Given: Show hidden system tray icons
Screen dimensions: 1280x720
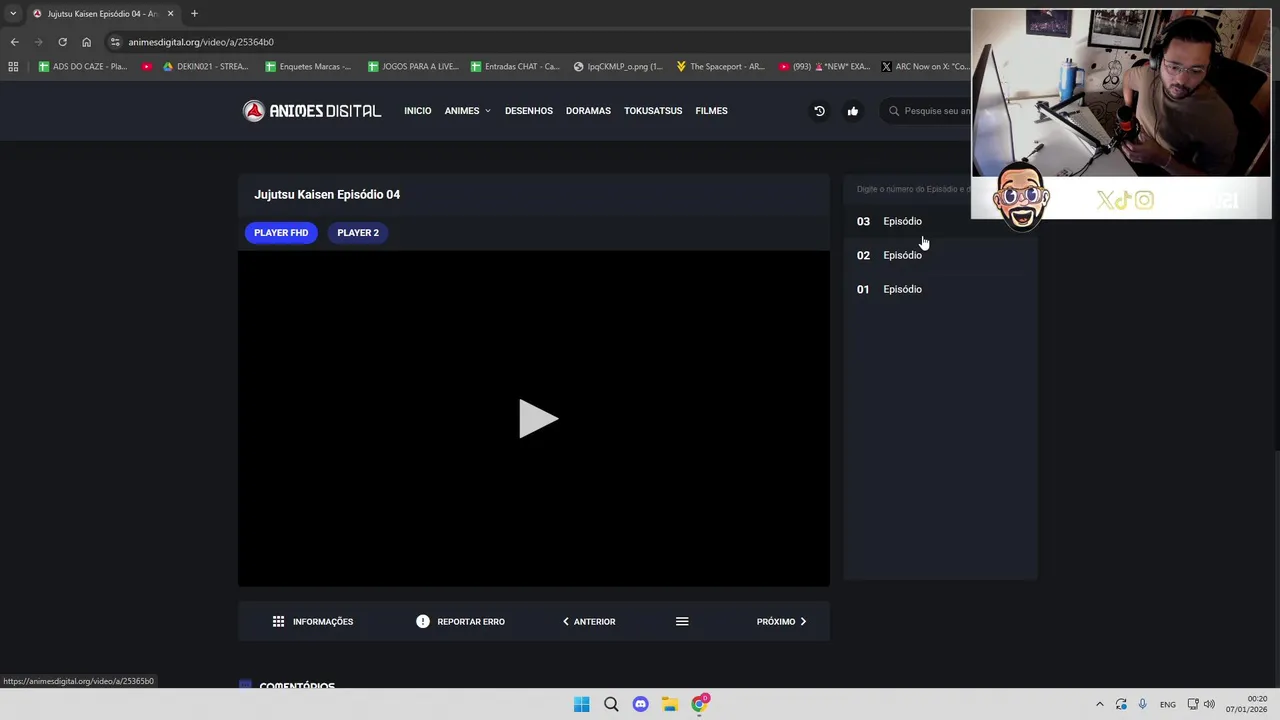Looking at the screenshot, I should pos(1099,704).
